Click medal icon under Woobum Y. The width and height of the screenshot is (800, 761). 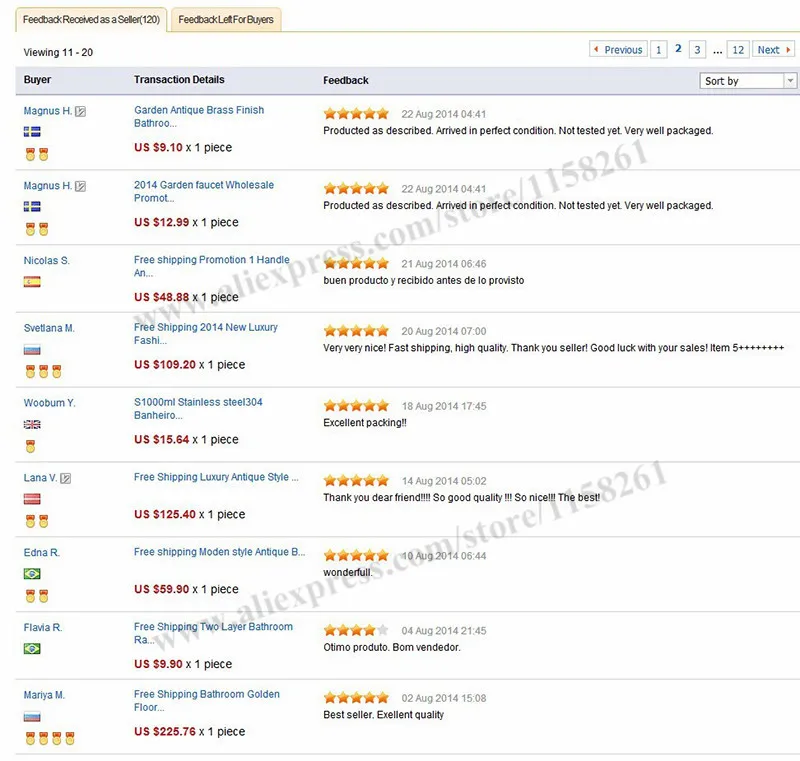(x=31, y=446)
